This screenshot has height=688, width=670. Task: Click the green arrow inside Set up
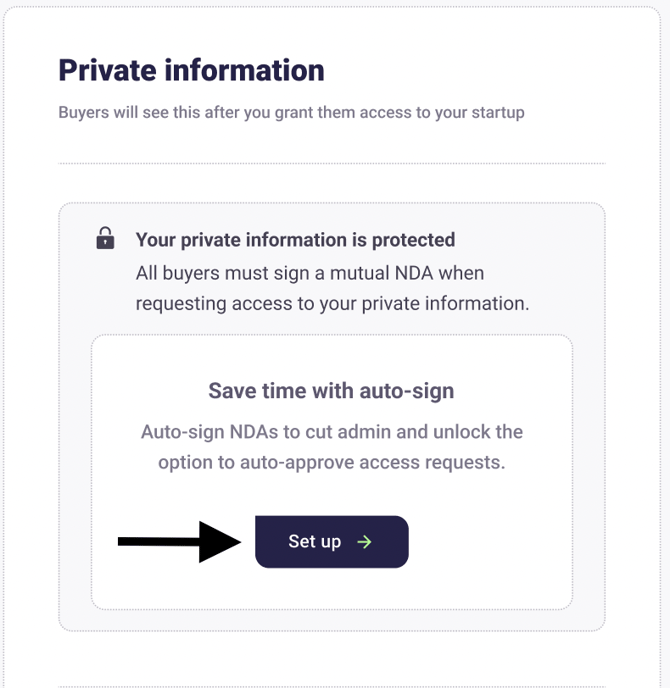pyautogui.click(x=365, y=542)
